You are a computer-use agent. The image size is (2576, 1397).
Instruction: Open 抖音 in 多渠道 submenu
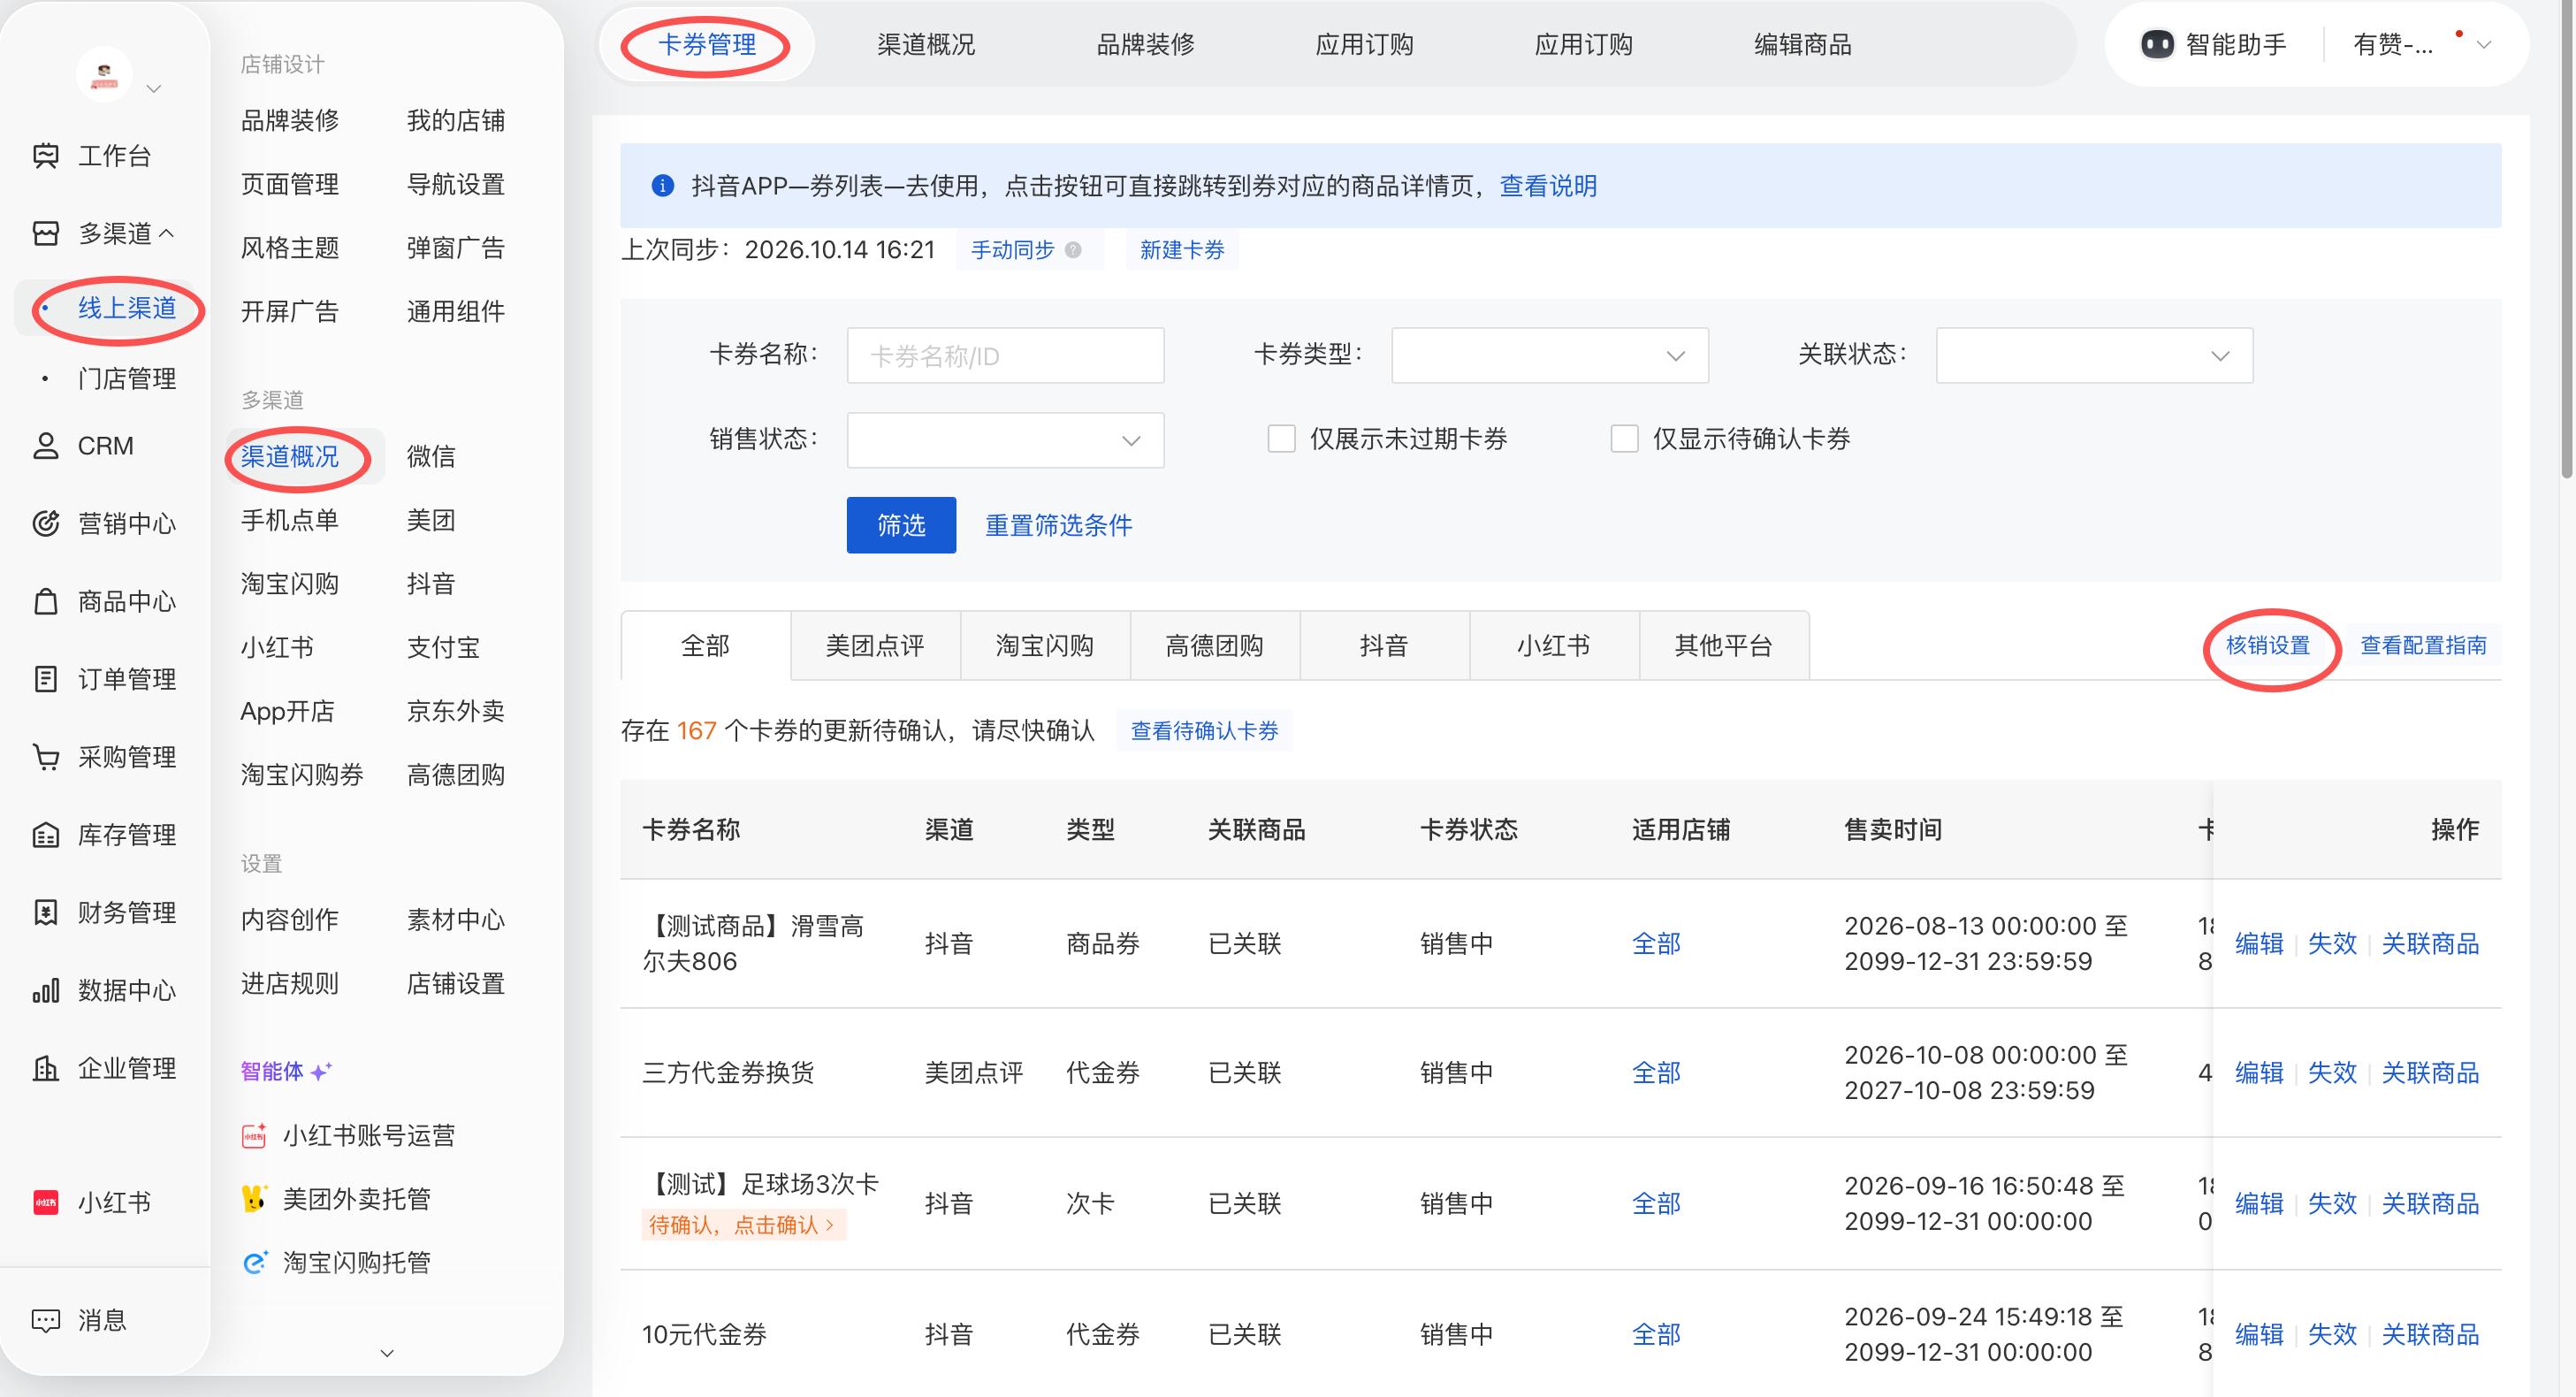coord(431,584)
